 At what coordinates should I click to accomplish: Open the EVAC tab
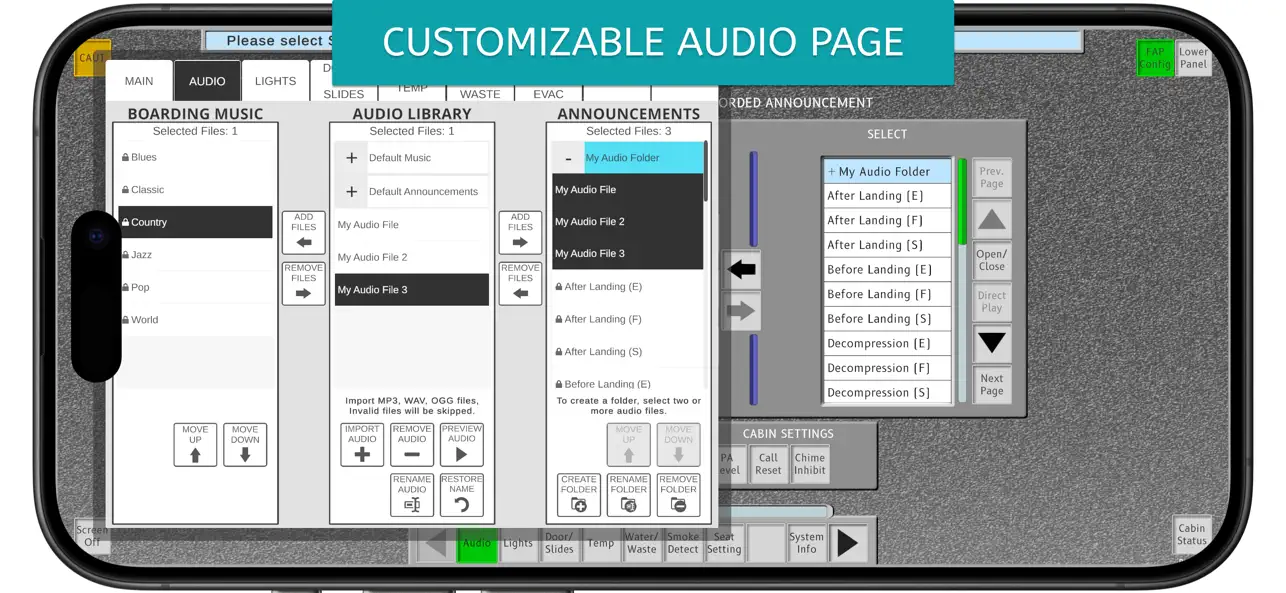548,93
